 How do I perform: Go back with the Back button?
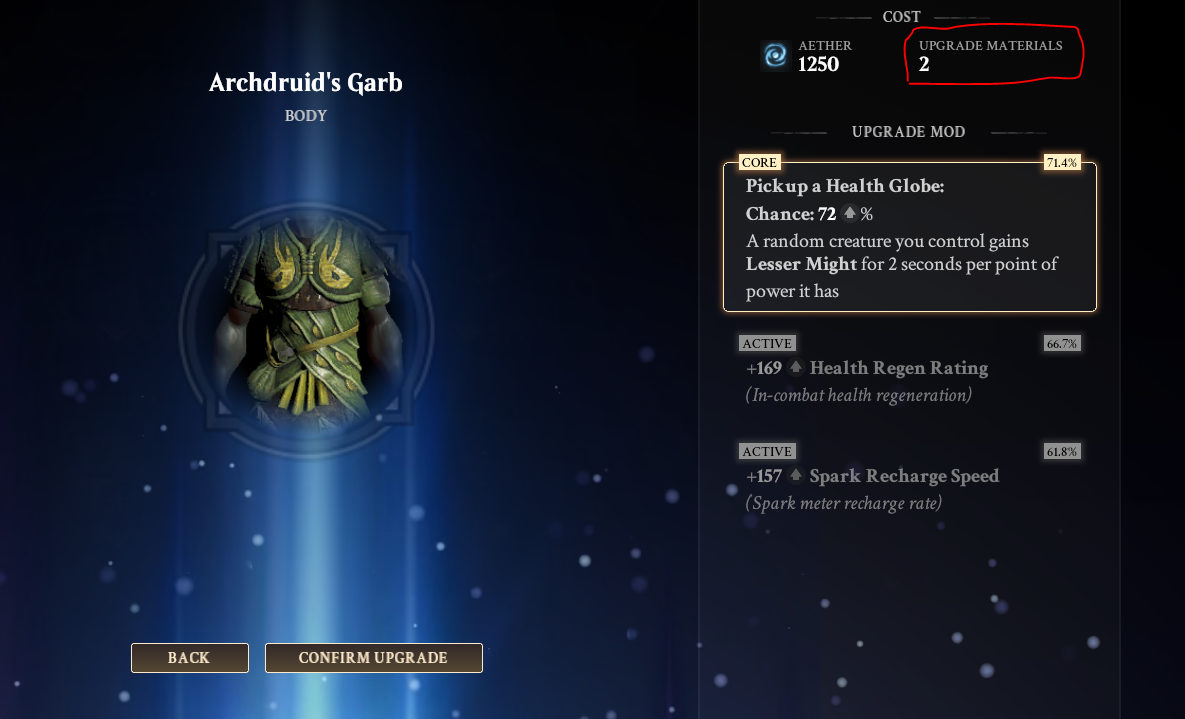190,658
